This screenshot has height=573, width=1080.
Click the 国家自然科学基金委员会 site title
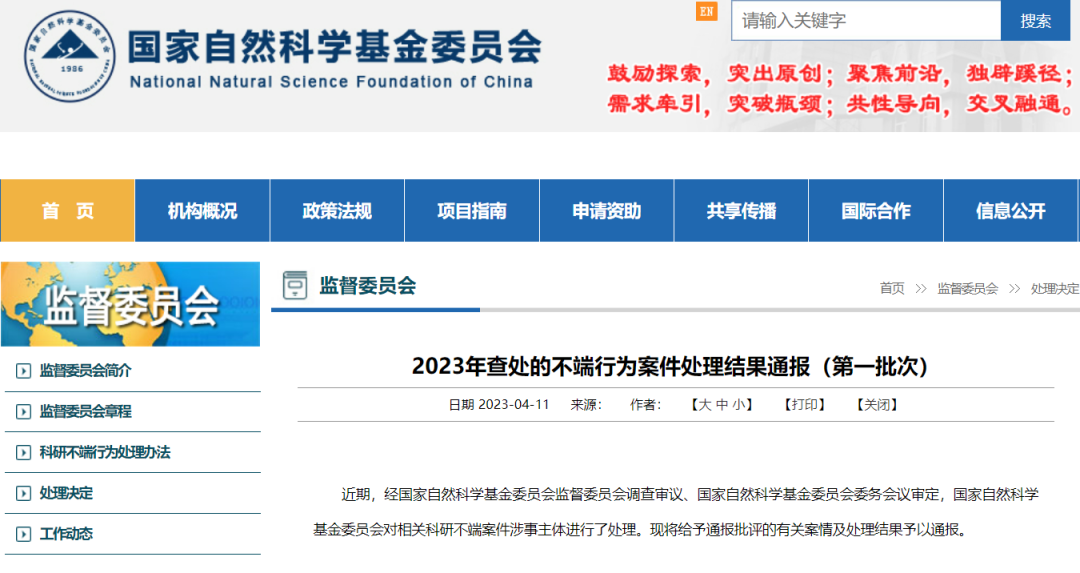click(x=335, y=47)
